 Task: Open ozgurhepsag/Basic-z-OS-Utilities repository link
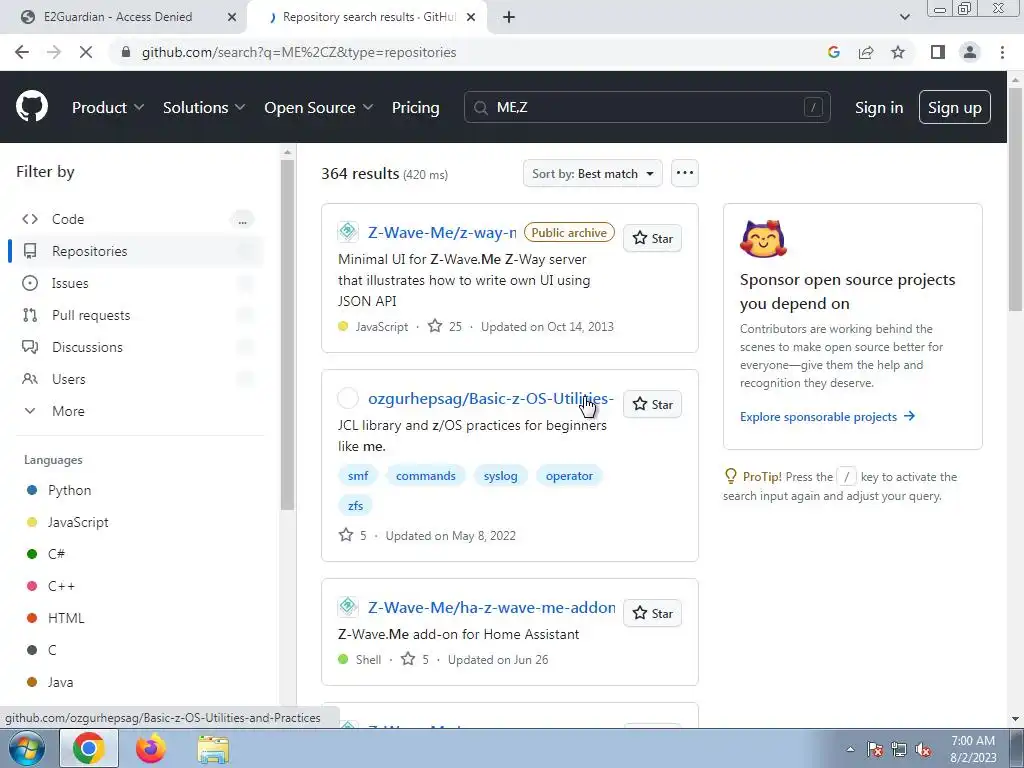tap(490, 398)
